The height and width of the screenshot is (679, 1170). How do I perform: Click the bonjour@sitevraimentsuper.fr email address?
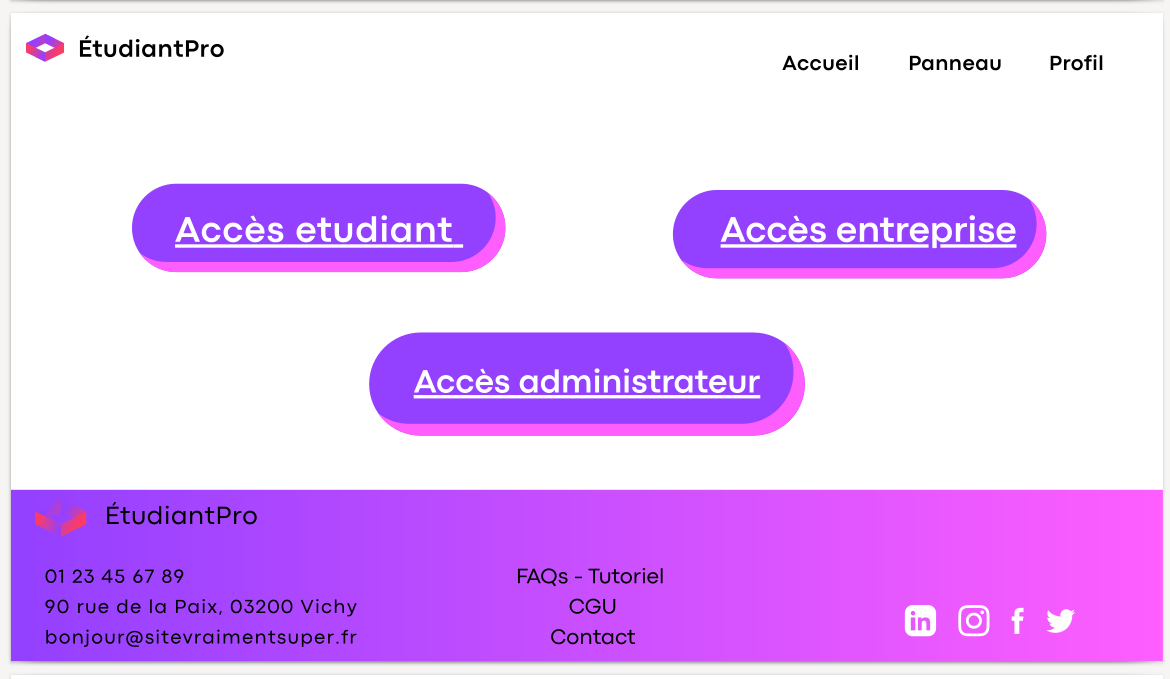click(x=200, y=637)
